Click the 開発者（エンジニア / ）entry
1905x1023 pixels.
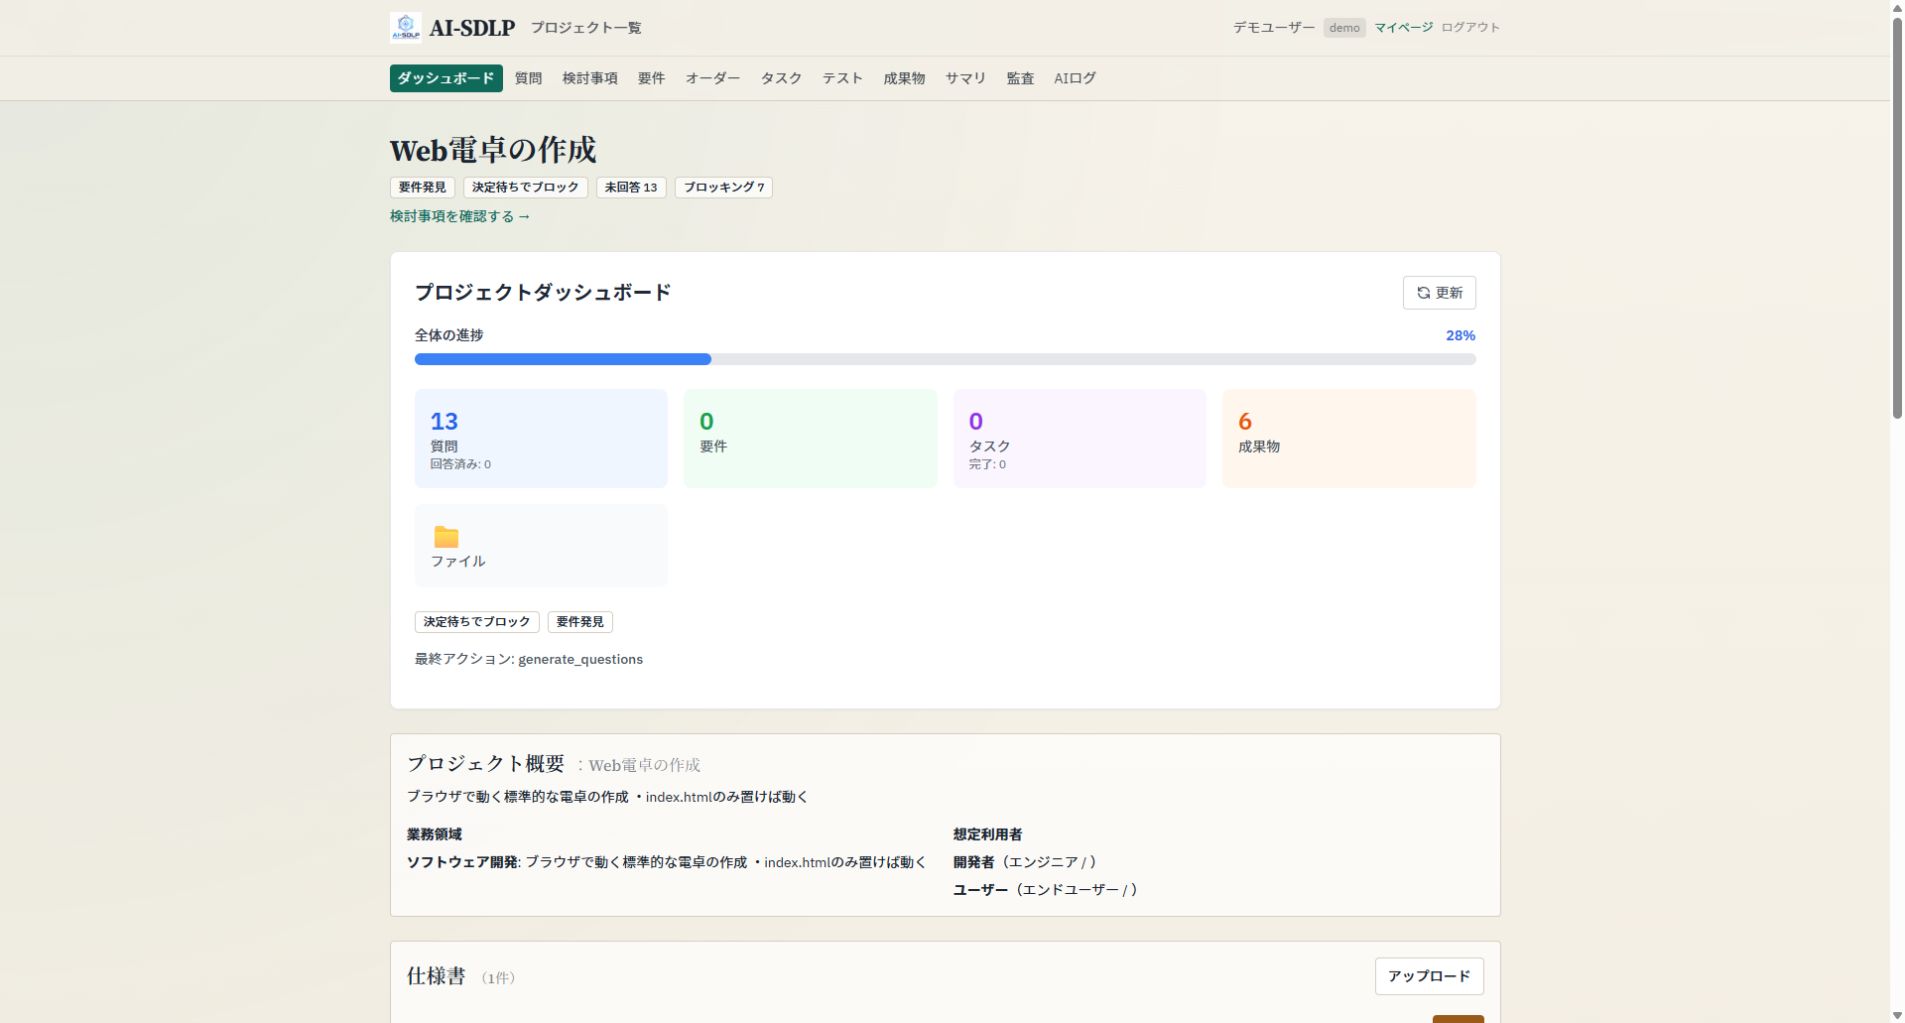[x=1026, y=862]
